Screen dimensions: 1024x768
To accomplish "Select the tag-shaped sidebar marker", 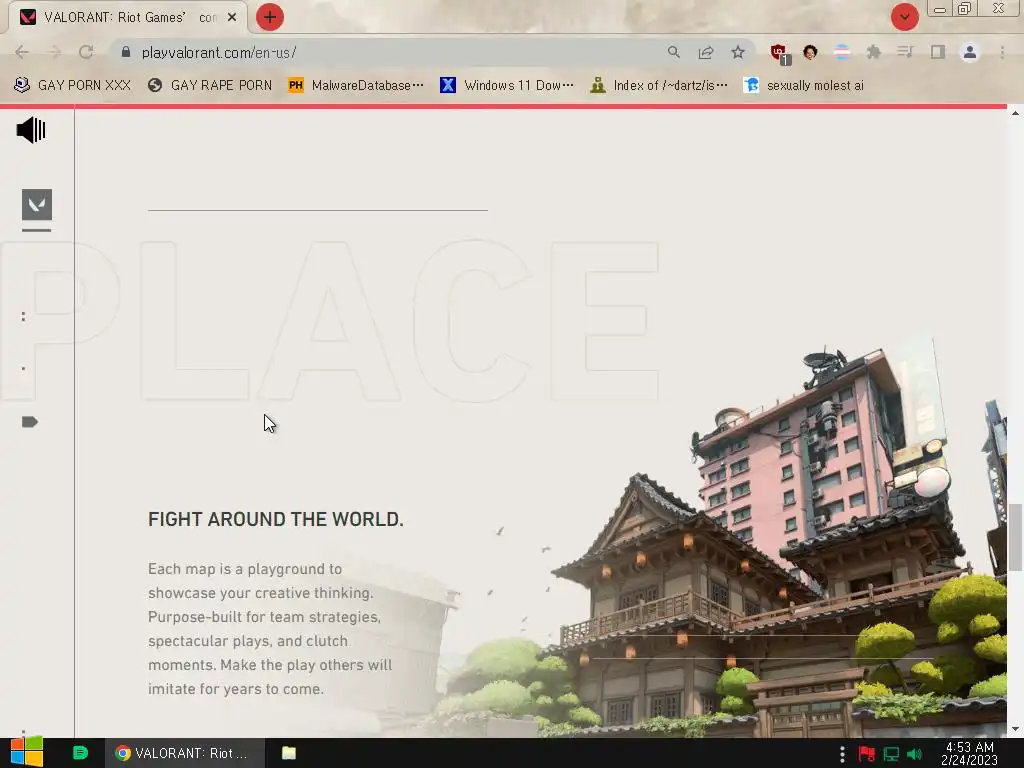I will pos(29,422).
